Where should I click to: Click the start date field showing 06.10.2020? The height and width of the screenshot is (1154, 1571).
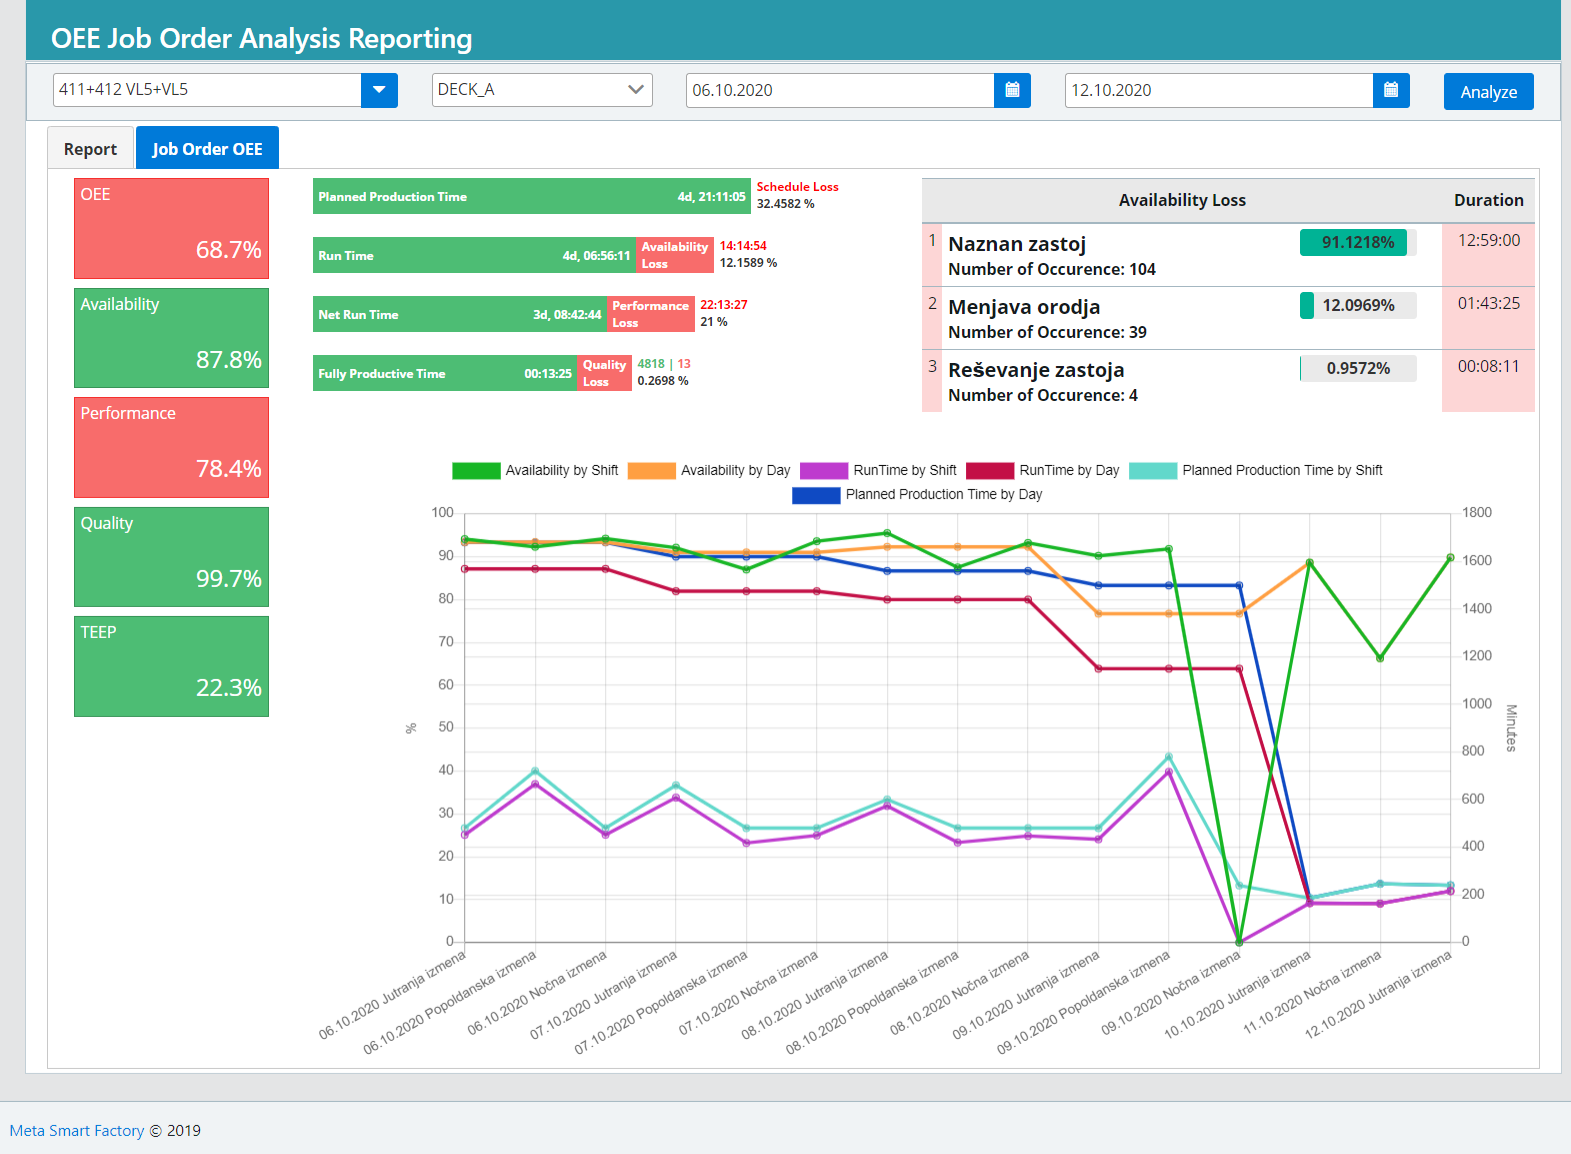point(839,90)
